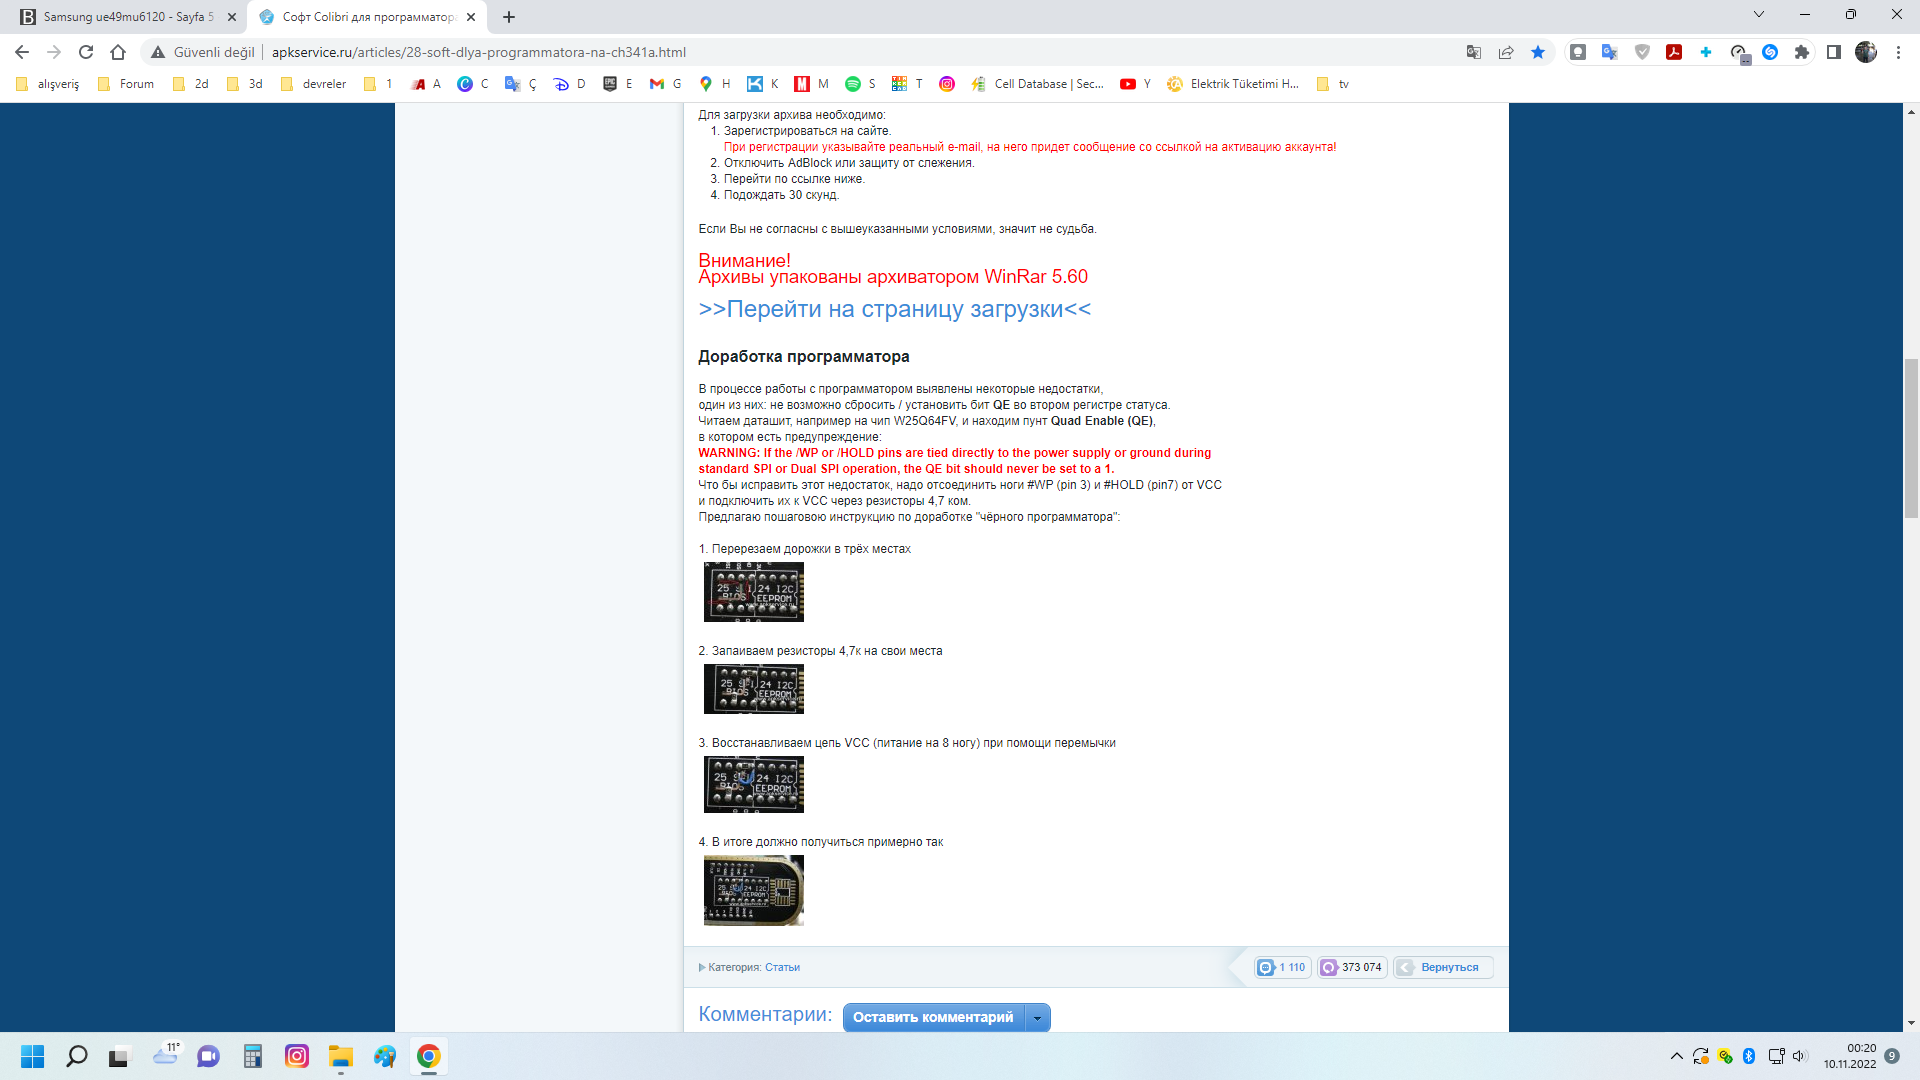Bookmark this page with the star icon
This screenshot has width=1920, height=1080.
[1538, 52]
